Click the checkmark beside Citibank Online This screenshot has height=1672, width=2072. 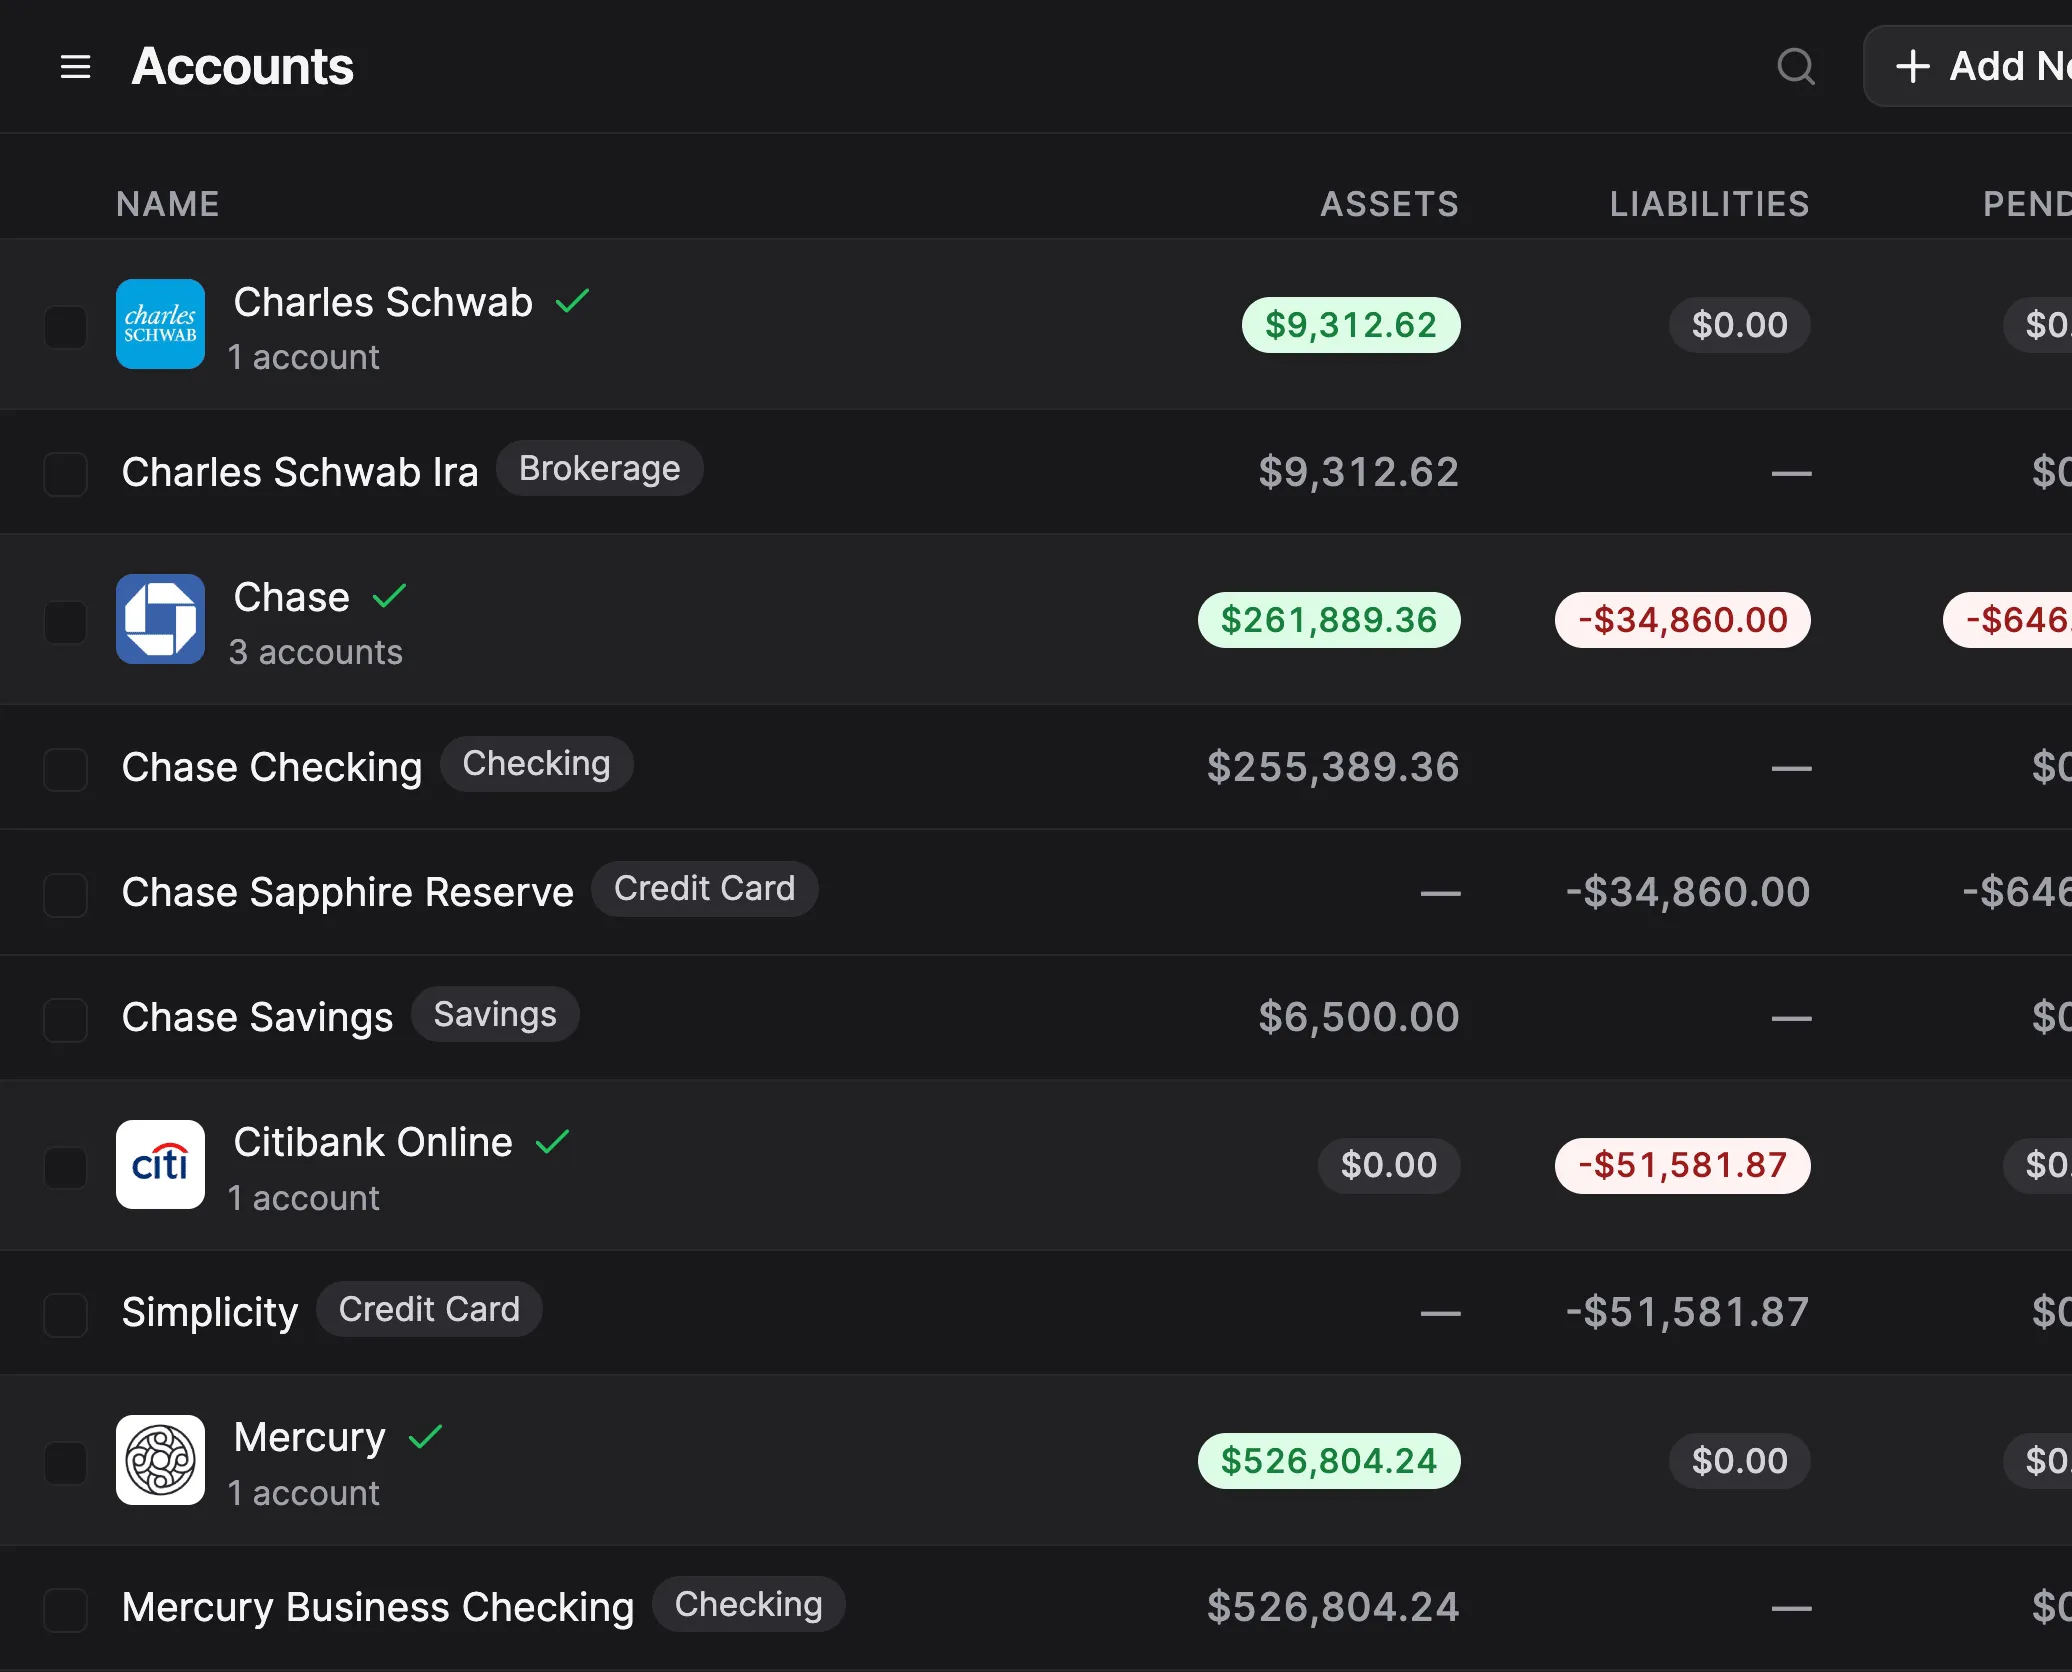click(554, 1141)
